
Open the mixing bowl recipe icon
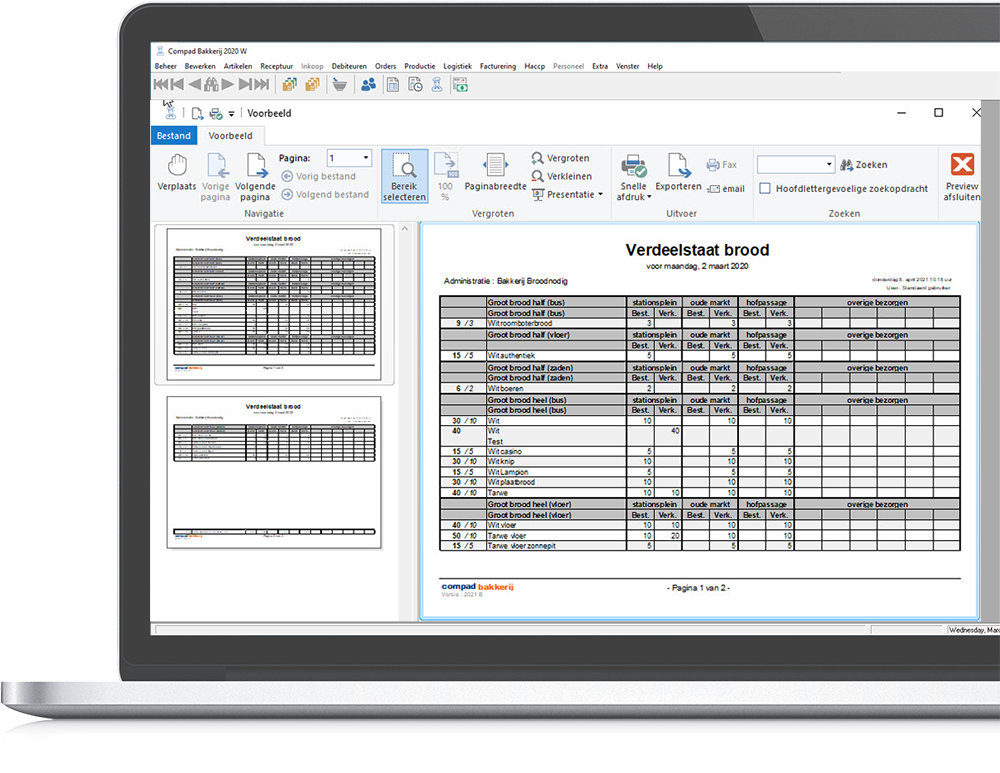340,84
